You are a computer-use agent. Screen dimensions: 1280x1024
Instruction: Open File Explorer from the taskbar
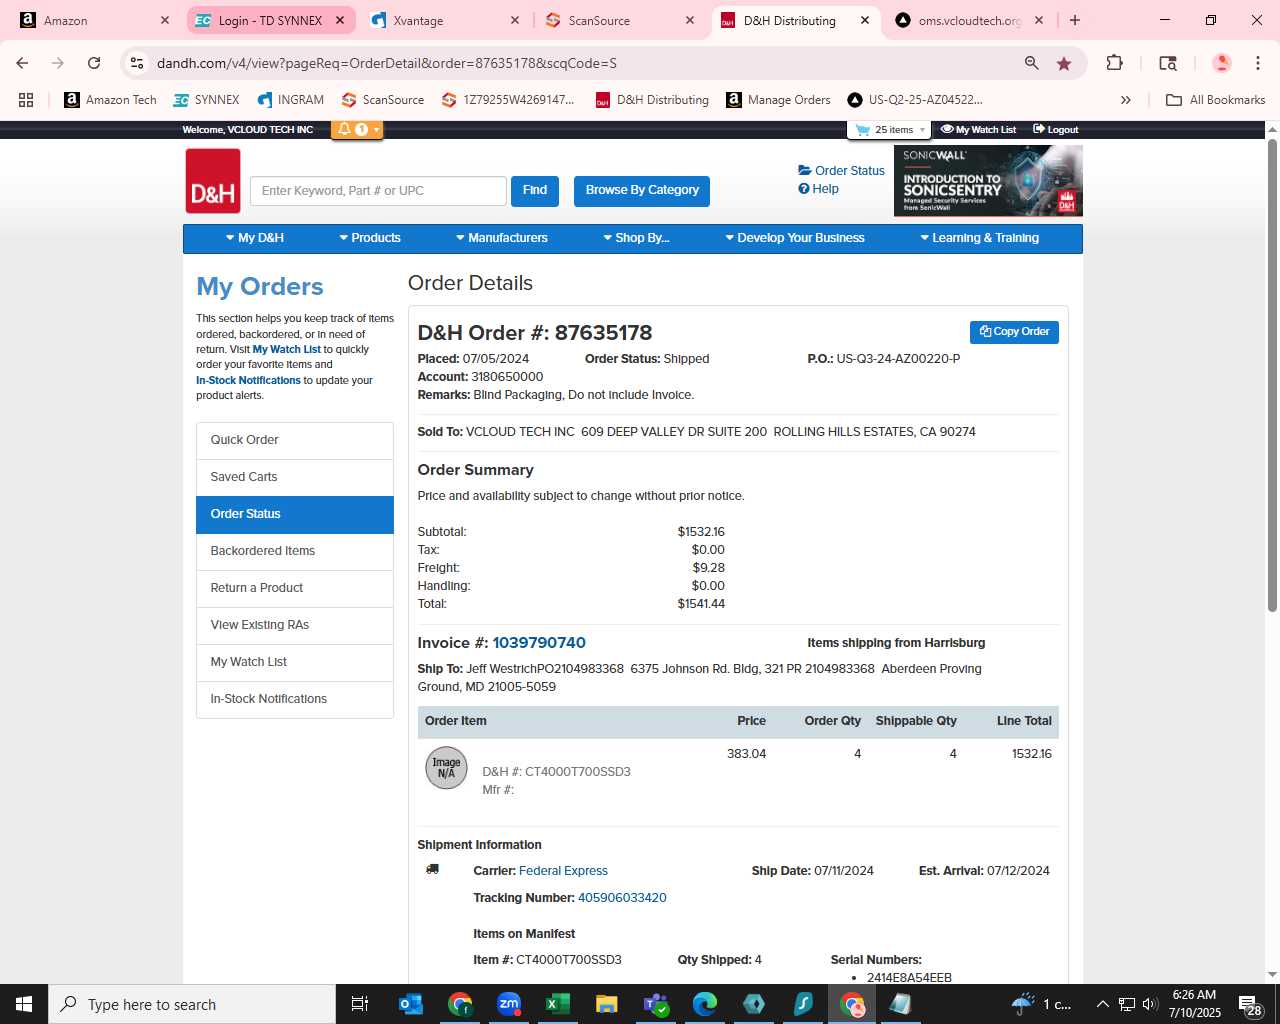pyautogui.click(x=607, y=1004)
